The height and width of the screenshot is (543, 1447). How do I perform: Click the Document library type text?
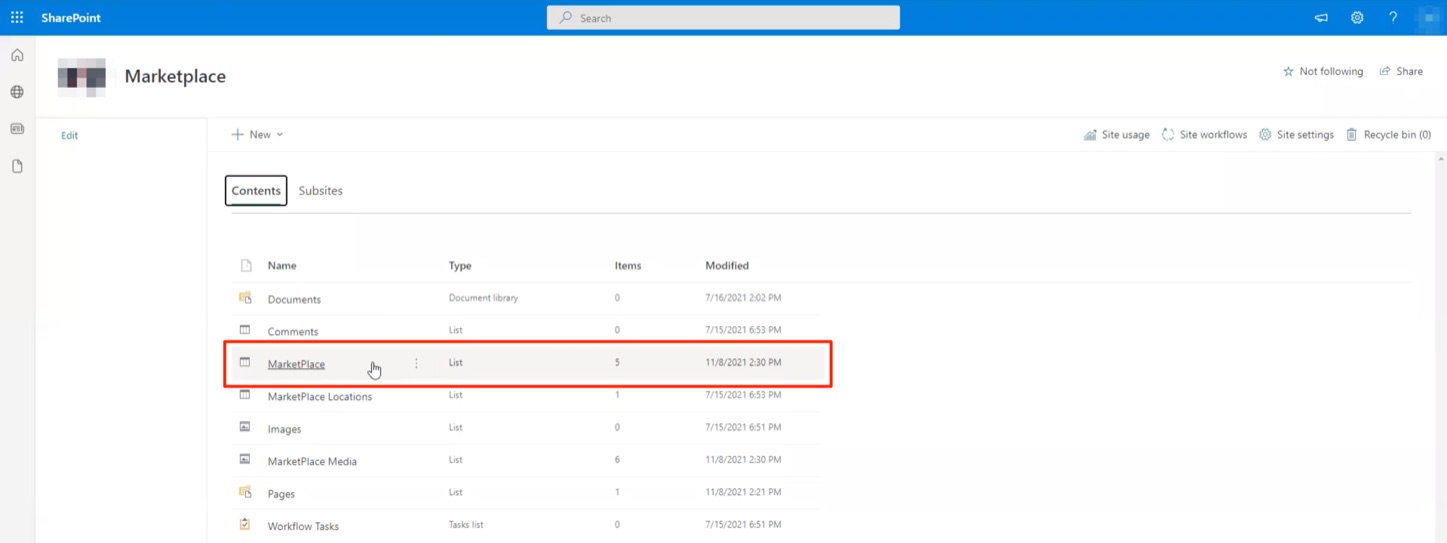pos(483,298)
